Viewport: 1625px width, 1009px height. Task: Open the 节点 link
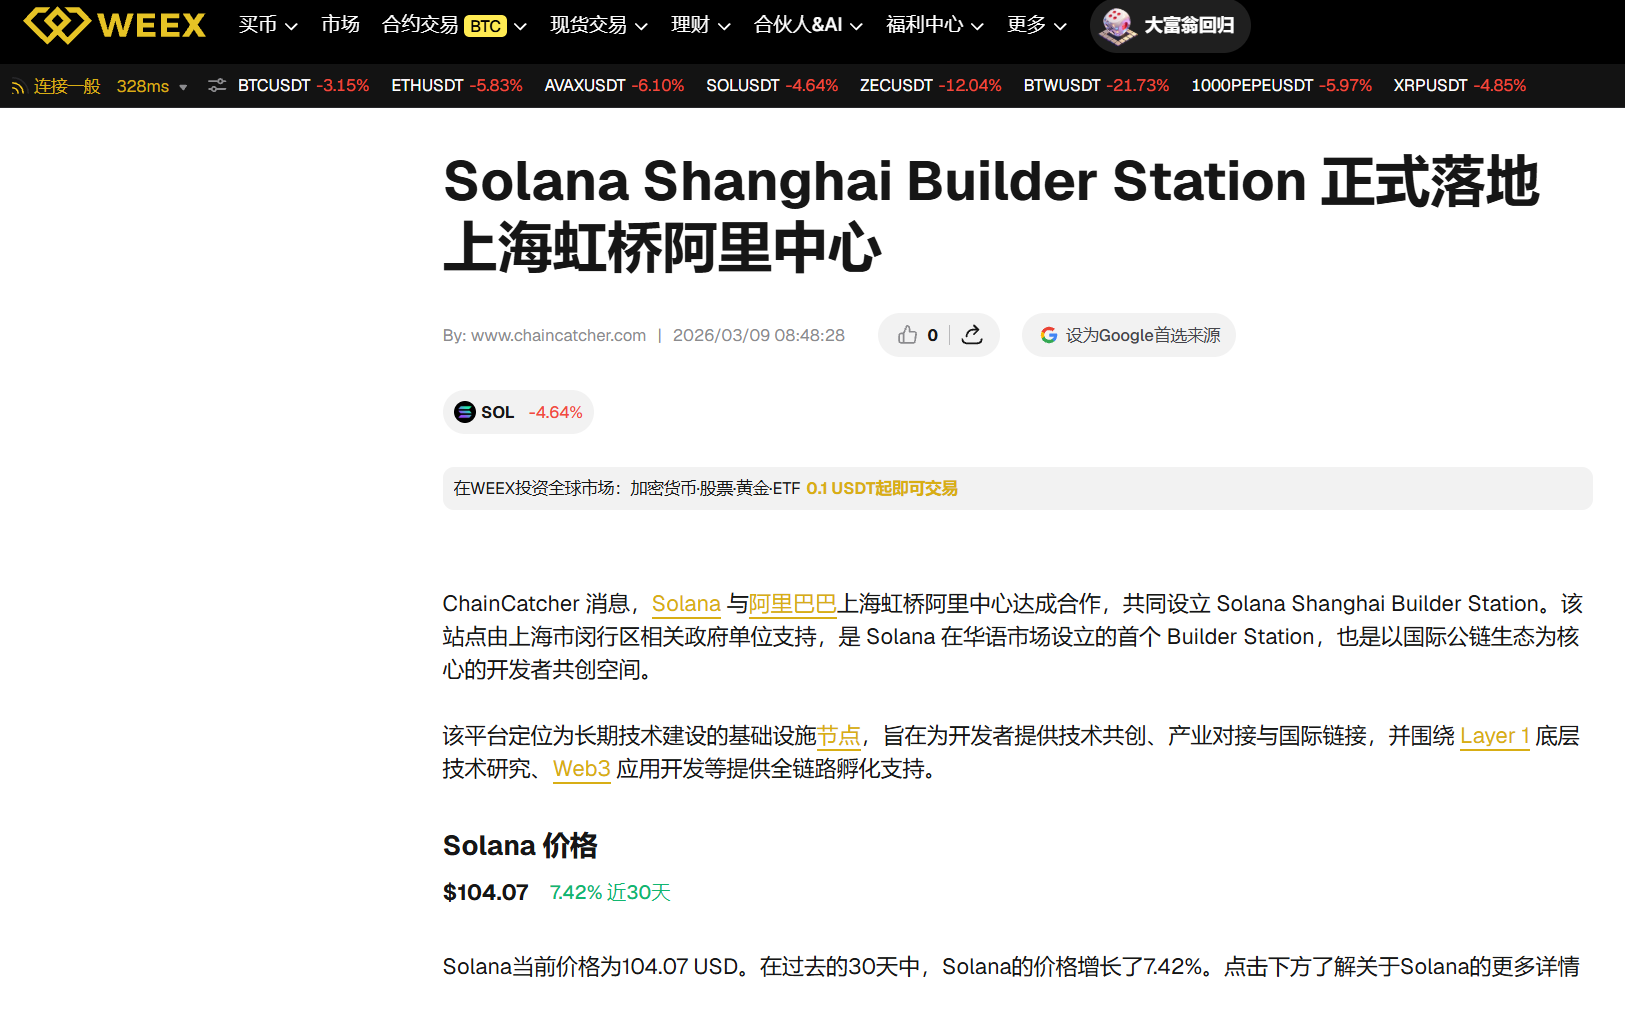[839, 736]
